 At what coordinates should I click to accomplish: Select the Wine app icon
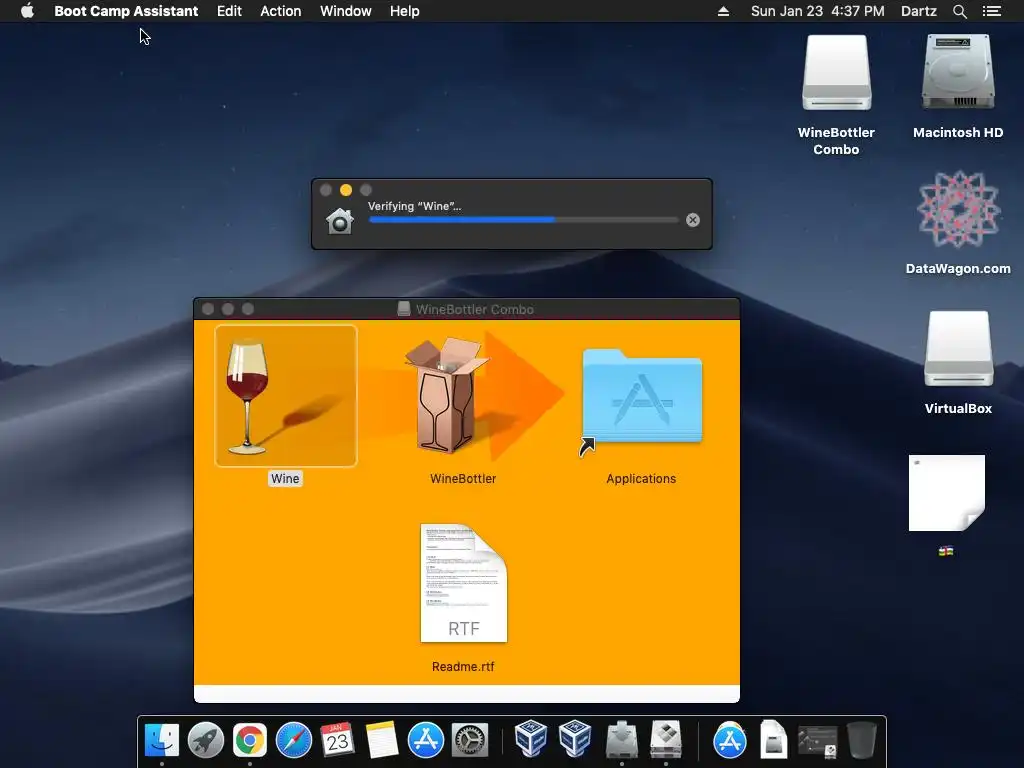(x=285, y=396)
